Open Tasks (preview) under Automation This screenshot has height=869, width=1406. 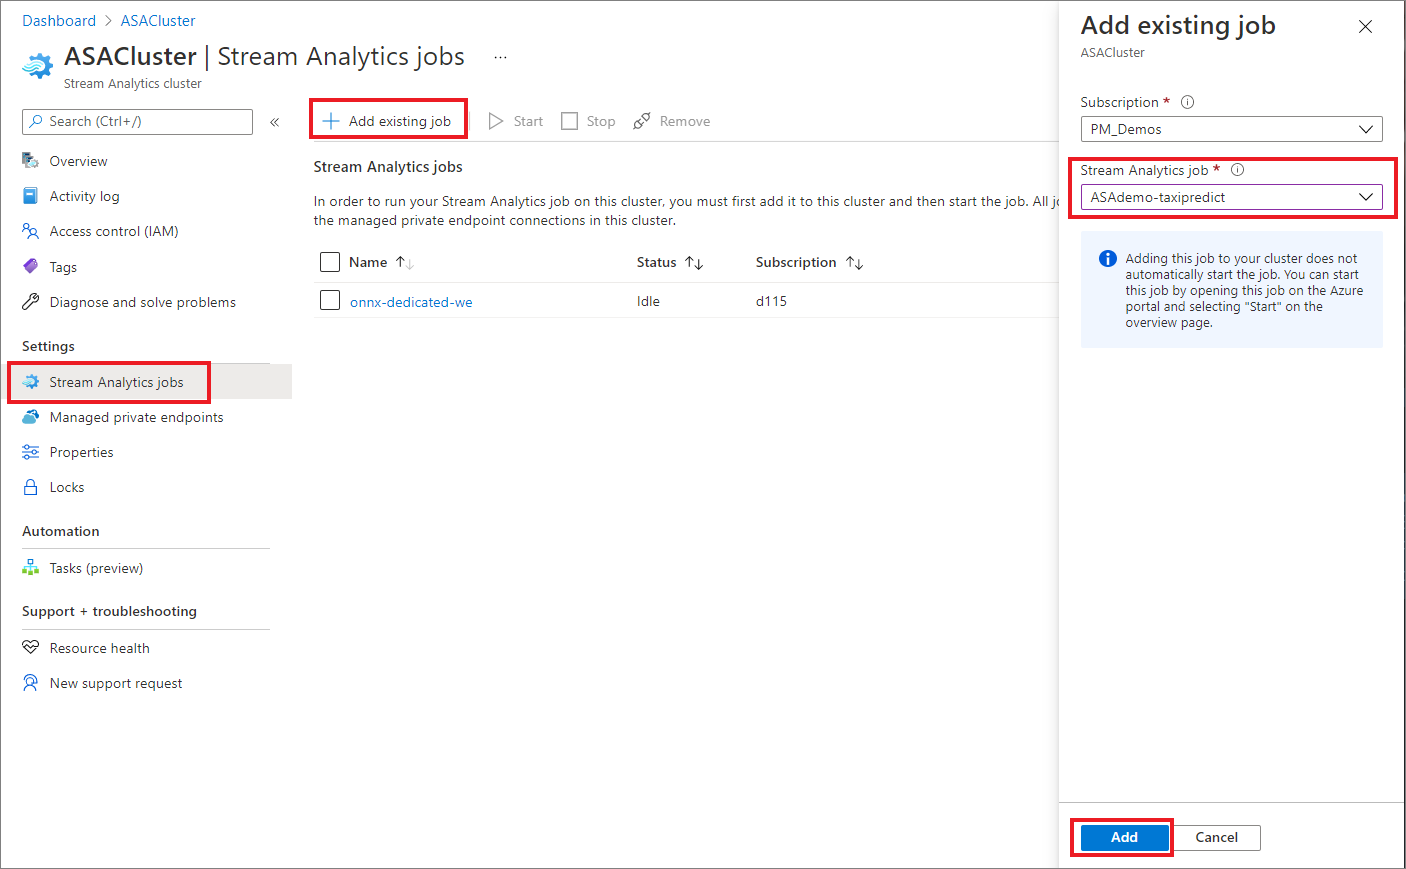(x=95, y=567)
